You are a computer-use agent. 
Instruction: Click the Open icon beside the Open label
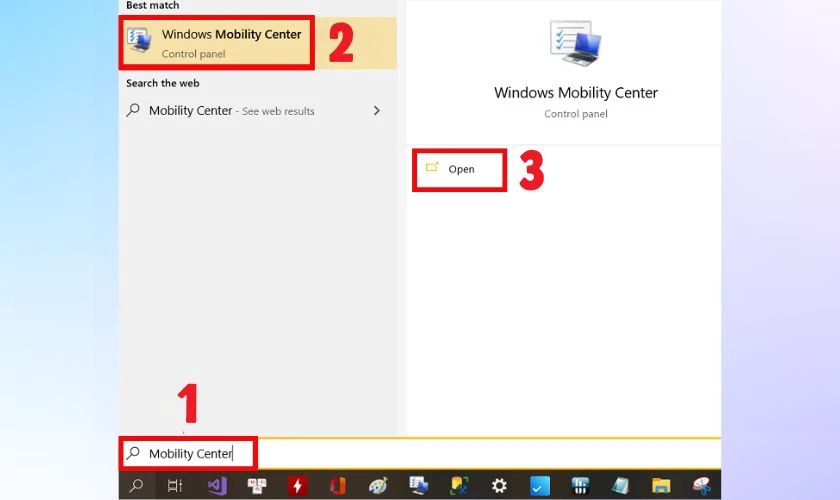432,168
